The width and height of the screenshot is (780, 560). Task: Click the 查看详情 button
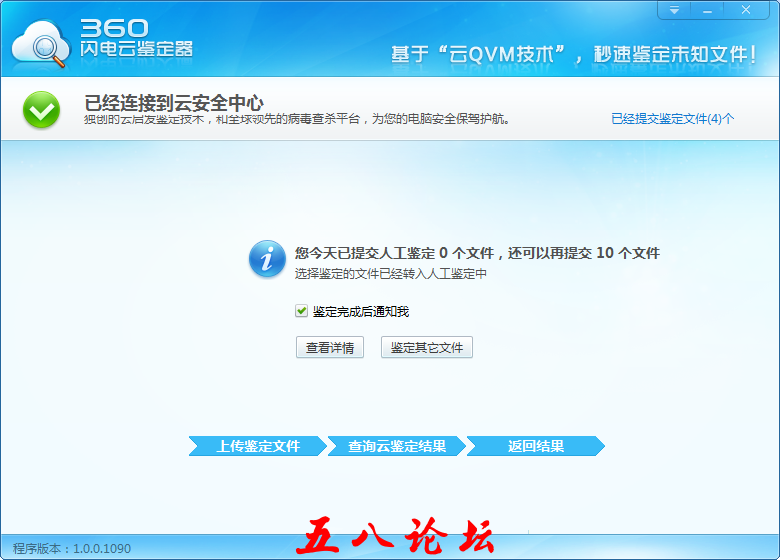[329, 348]
